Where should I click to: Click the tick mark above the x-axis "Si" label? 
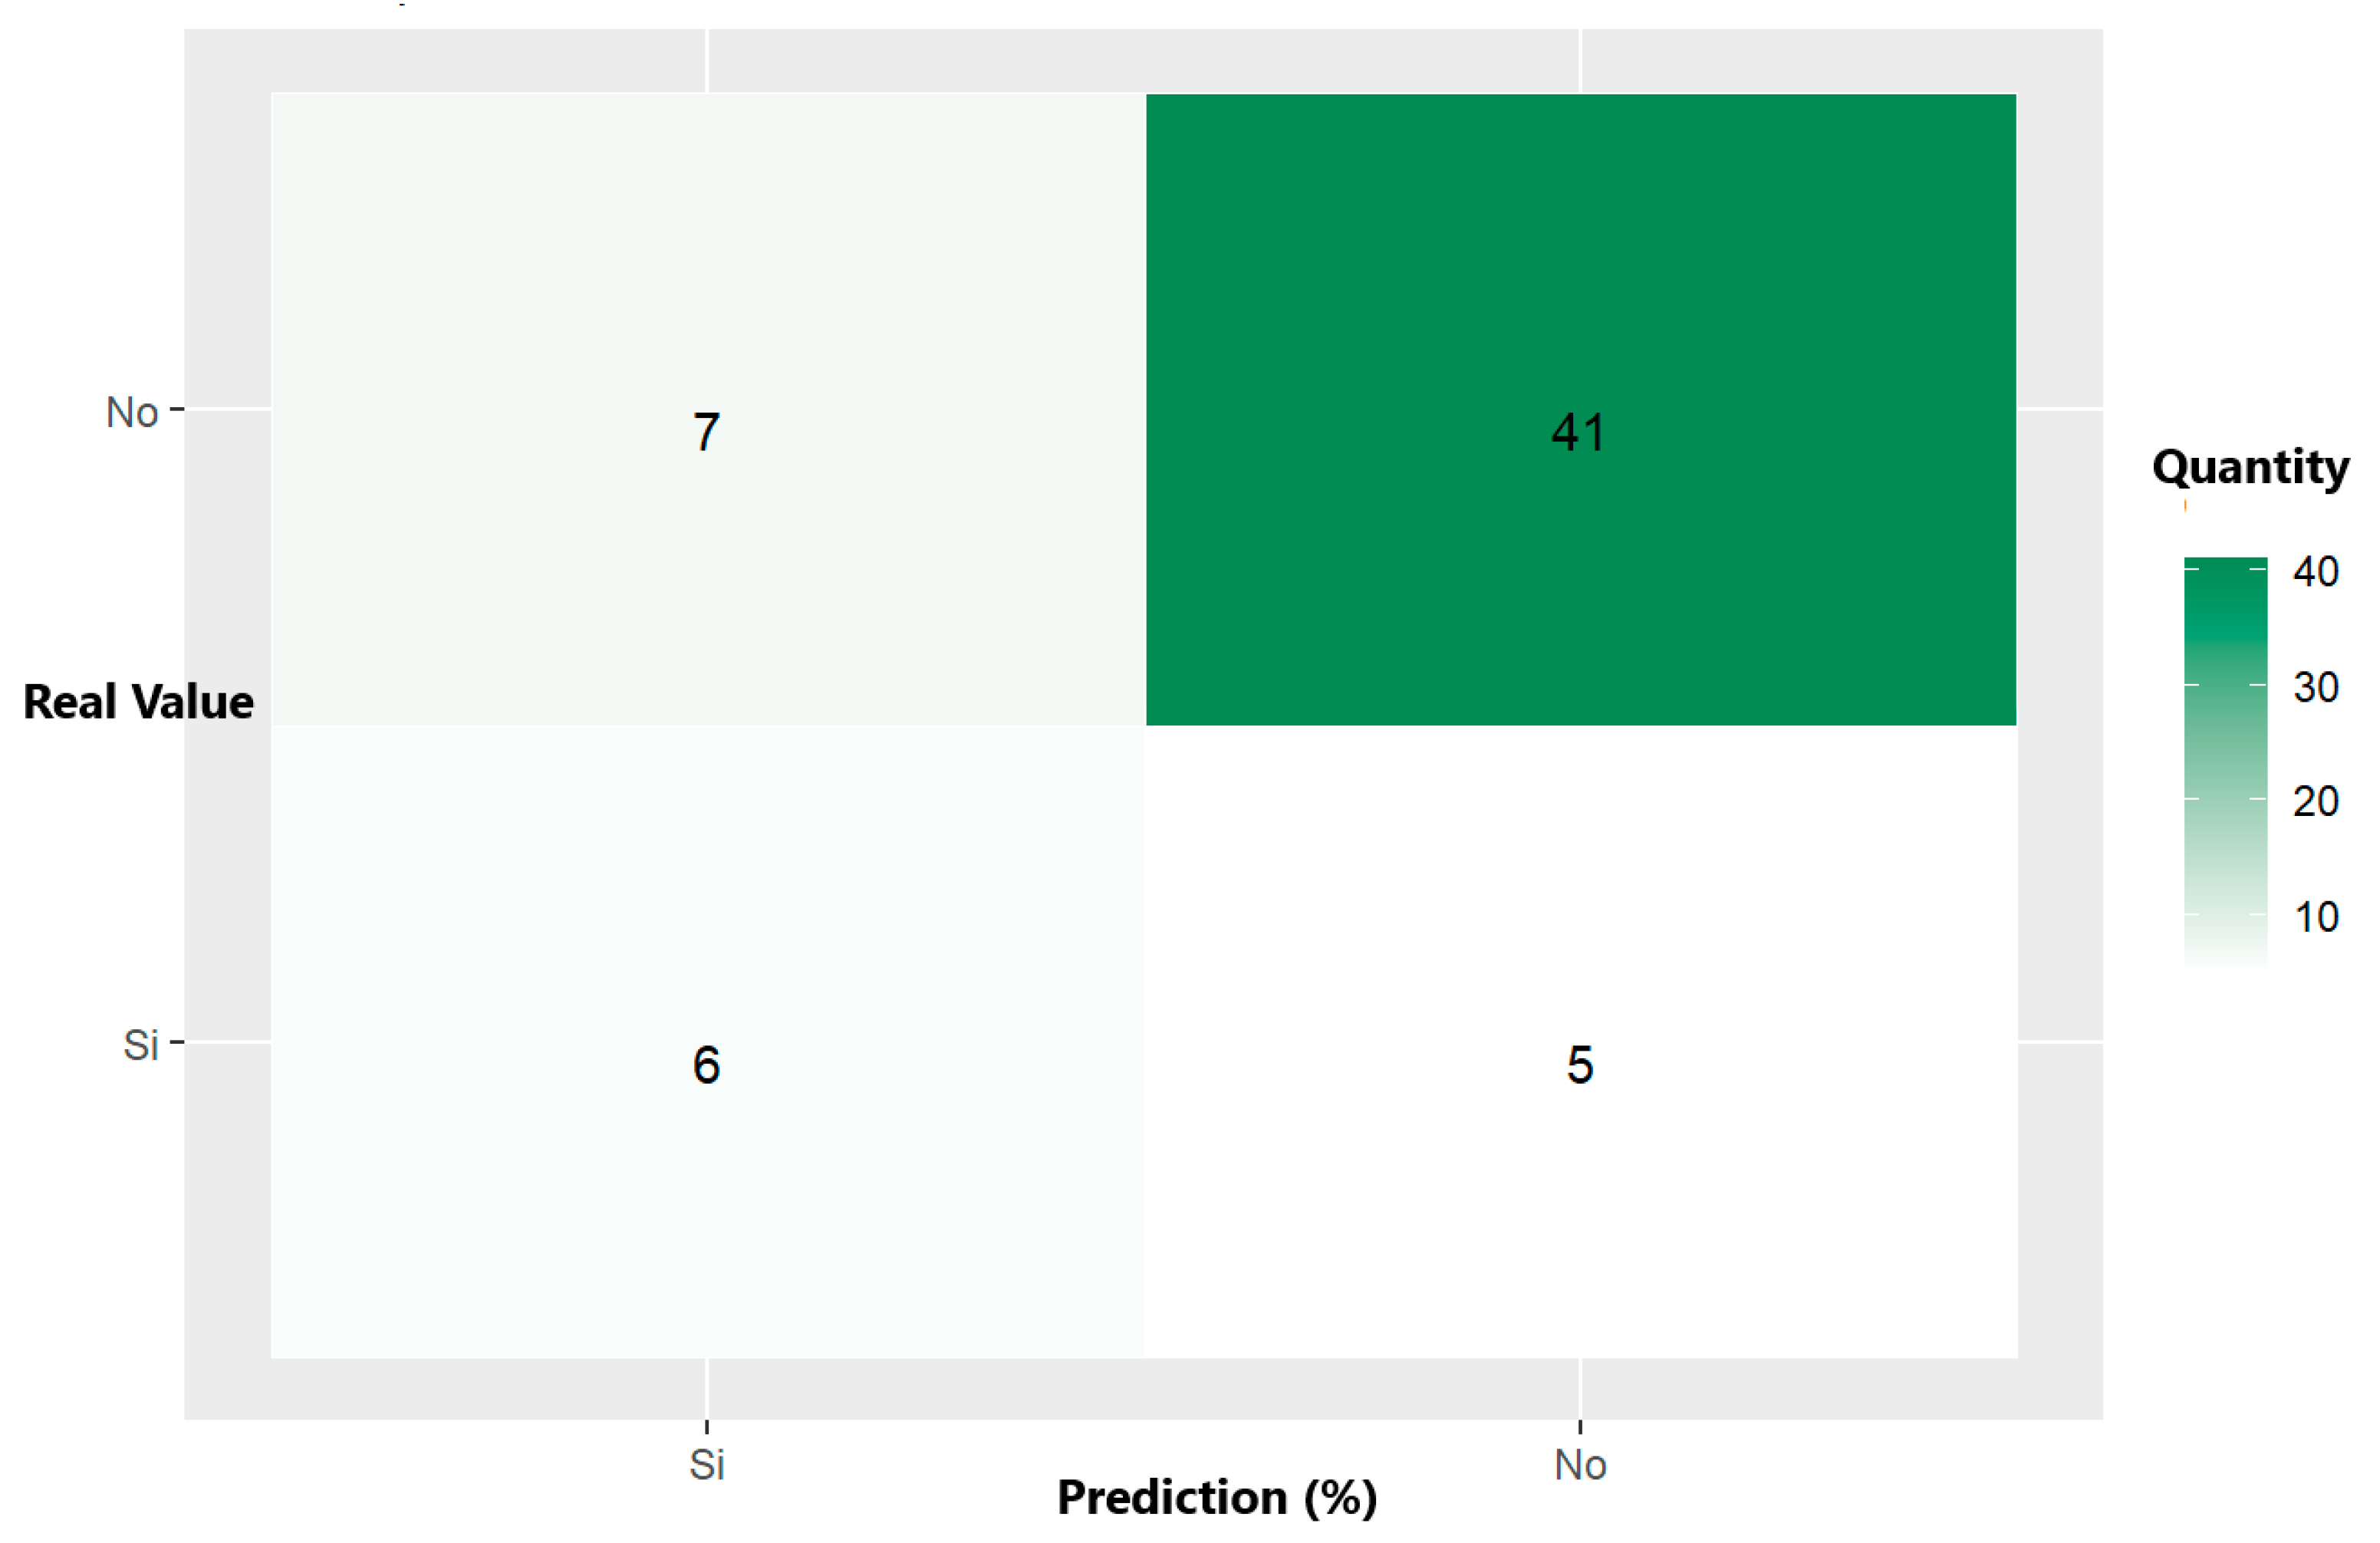point(707,1427)
